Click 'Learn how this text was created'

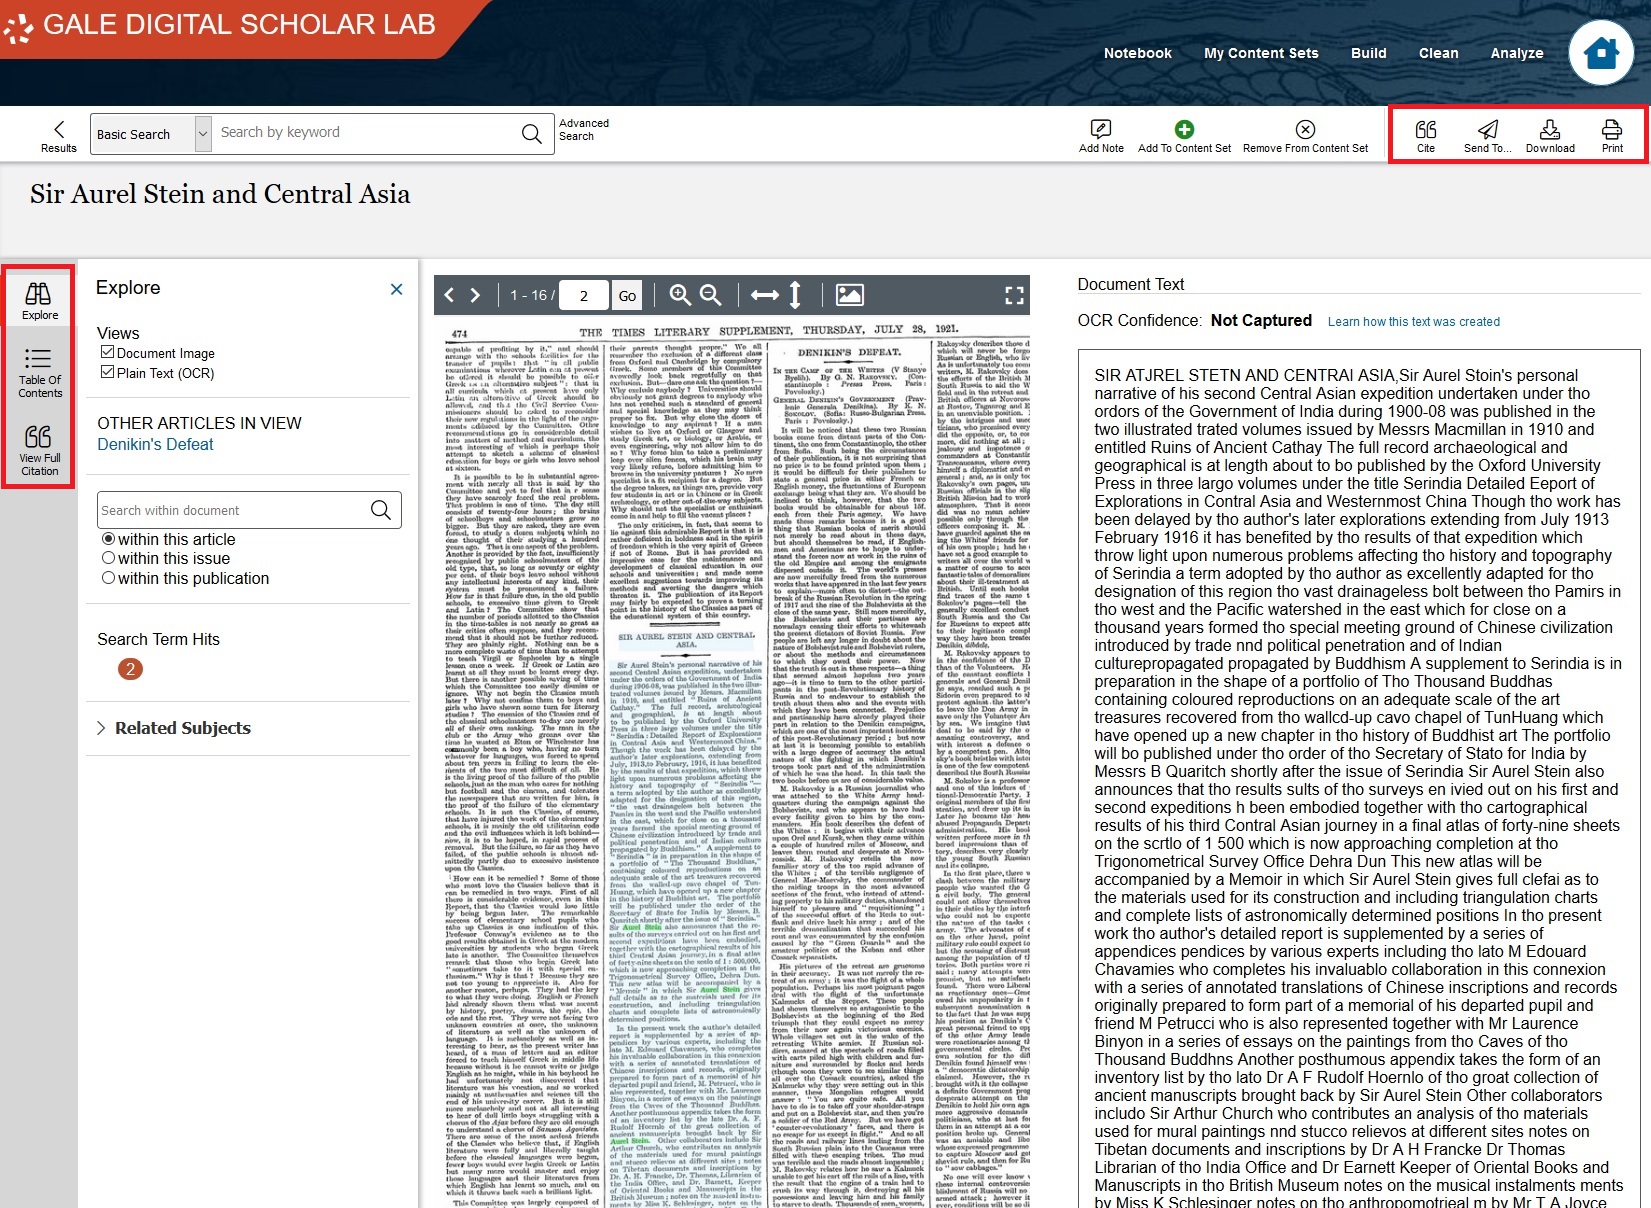(1413, 321)
